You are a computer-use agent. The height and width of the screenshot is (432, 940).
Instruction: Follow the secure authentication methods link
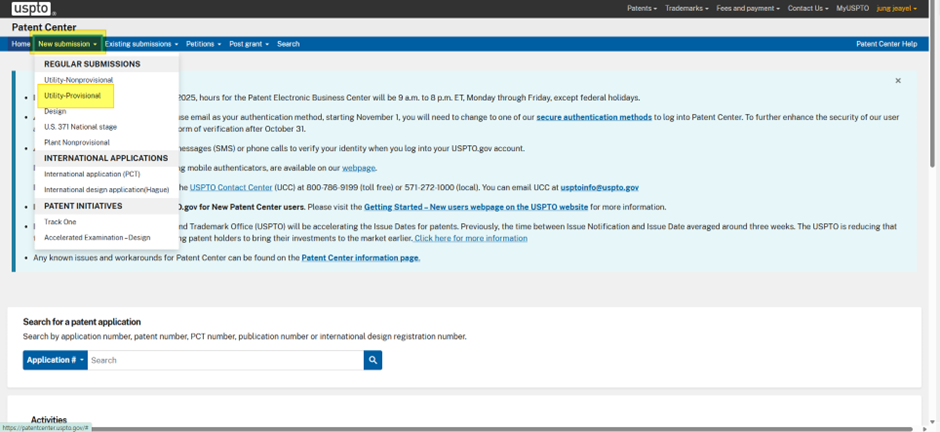point(594,117)
